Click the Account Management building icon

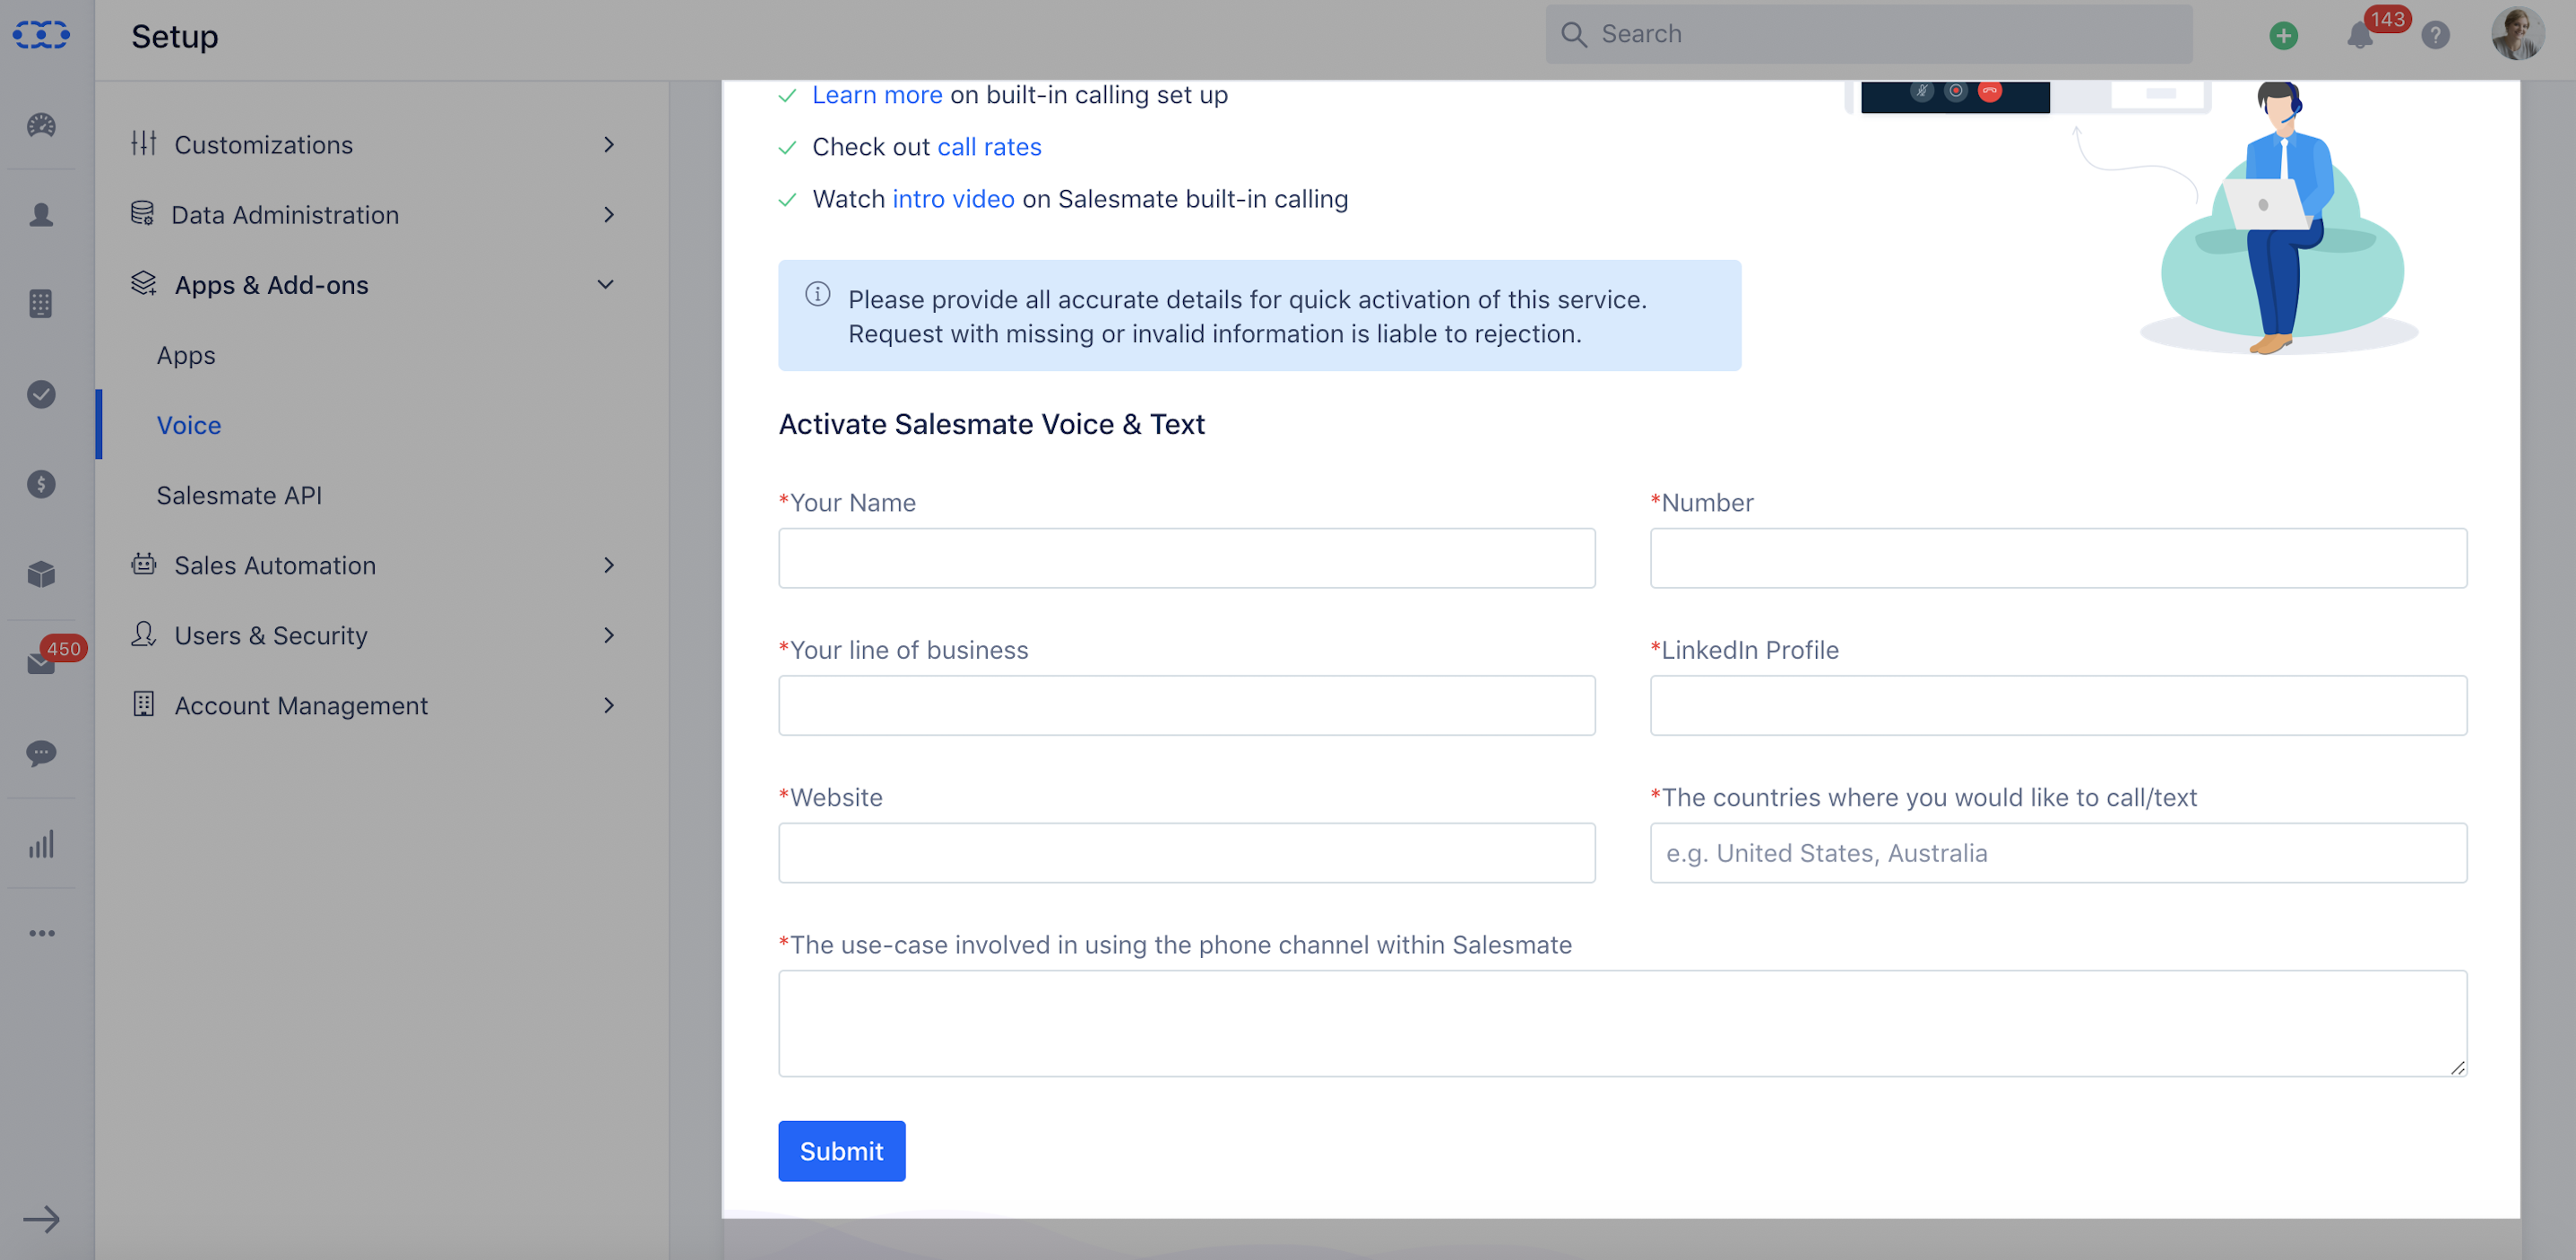[144, 704]
